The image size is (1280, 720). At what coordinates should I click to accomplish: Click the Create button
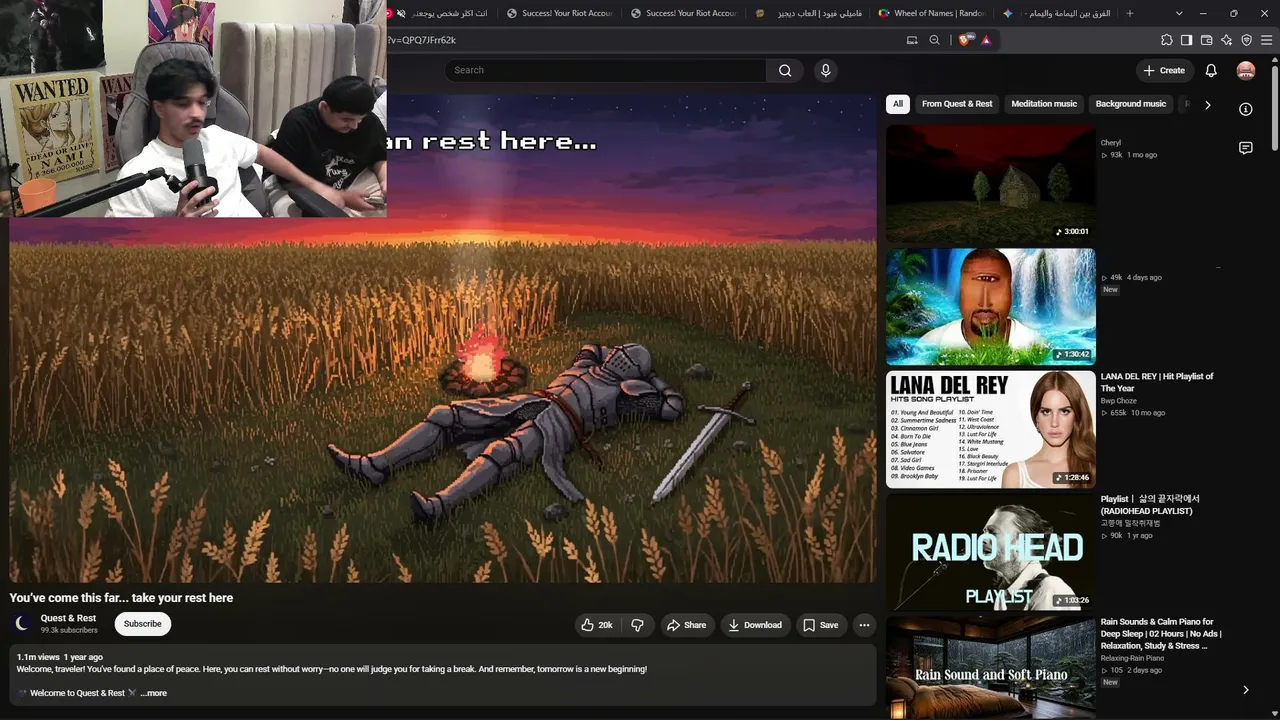(x=1165, y=70)
